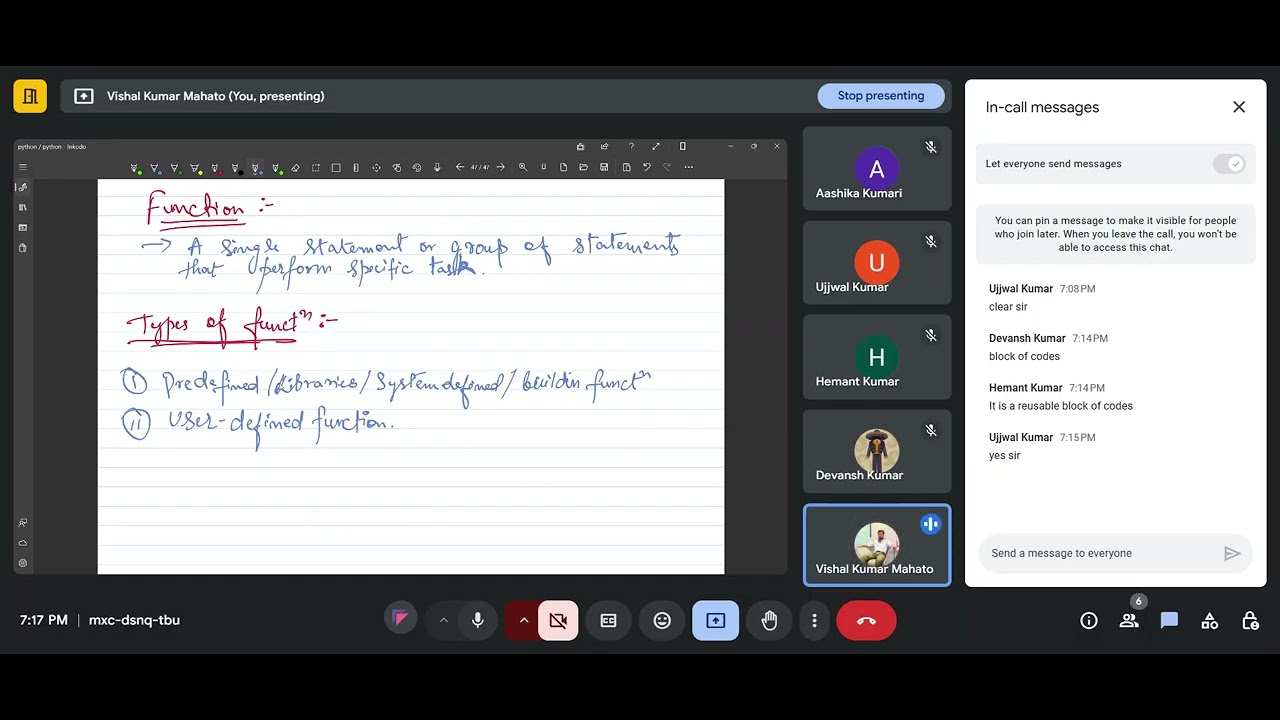Toggle the chat panel icon
The width and height of the screenshot is (1280, 720).
click(x=1169, y=621)
